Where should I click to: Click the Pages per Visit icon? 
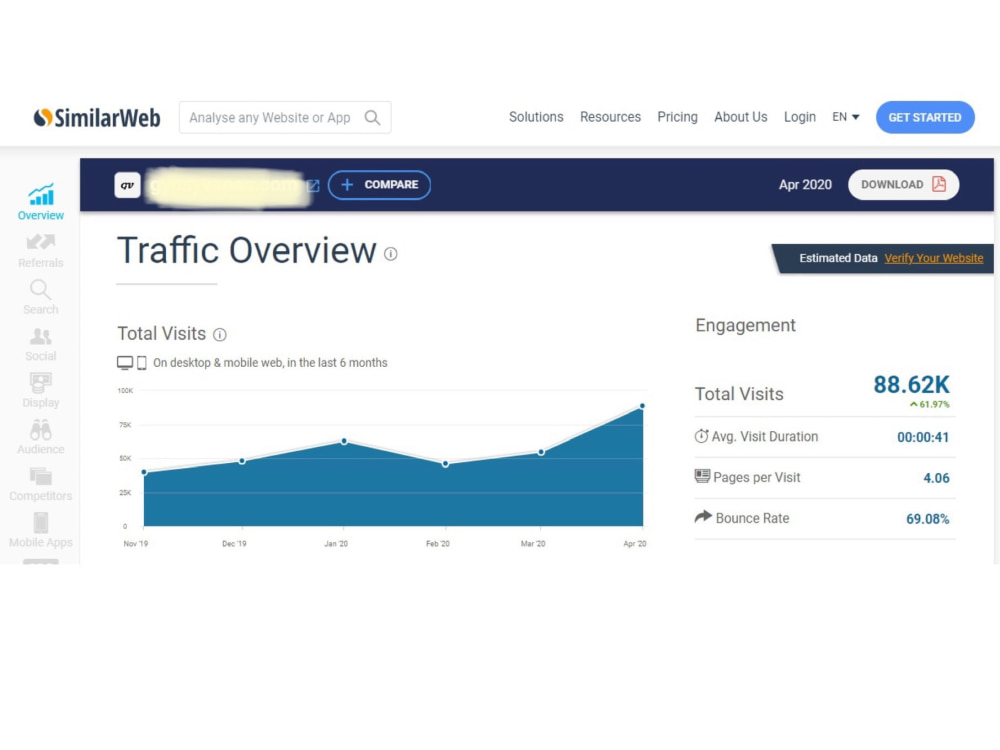click(702, 476)
